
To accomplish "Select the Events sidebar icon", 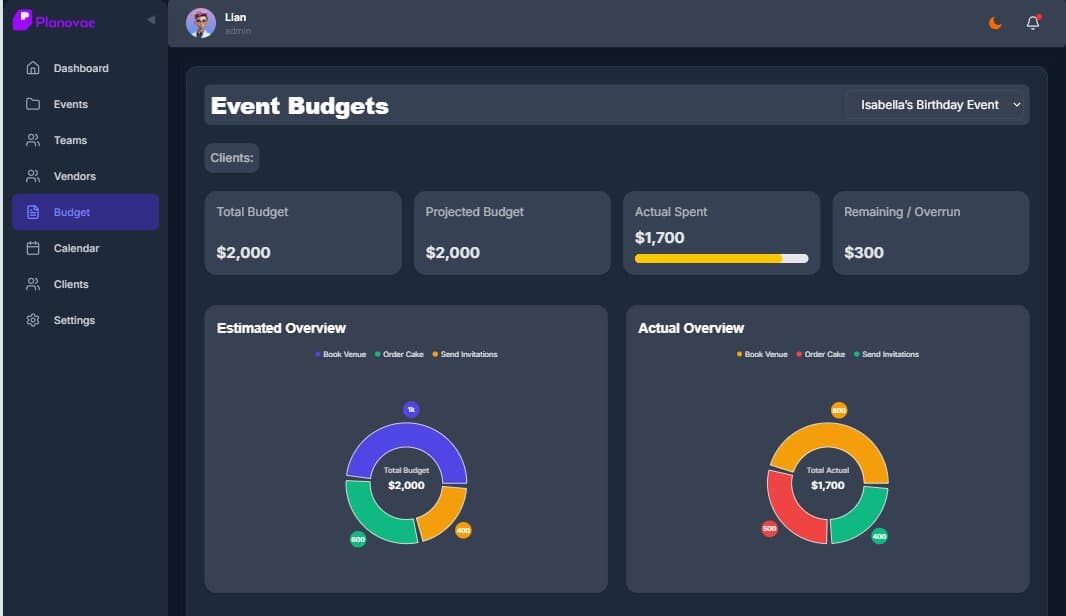I will tap(34, 104).
